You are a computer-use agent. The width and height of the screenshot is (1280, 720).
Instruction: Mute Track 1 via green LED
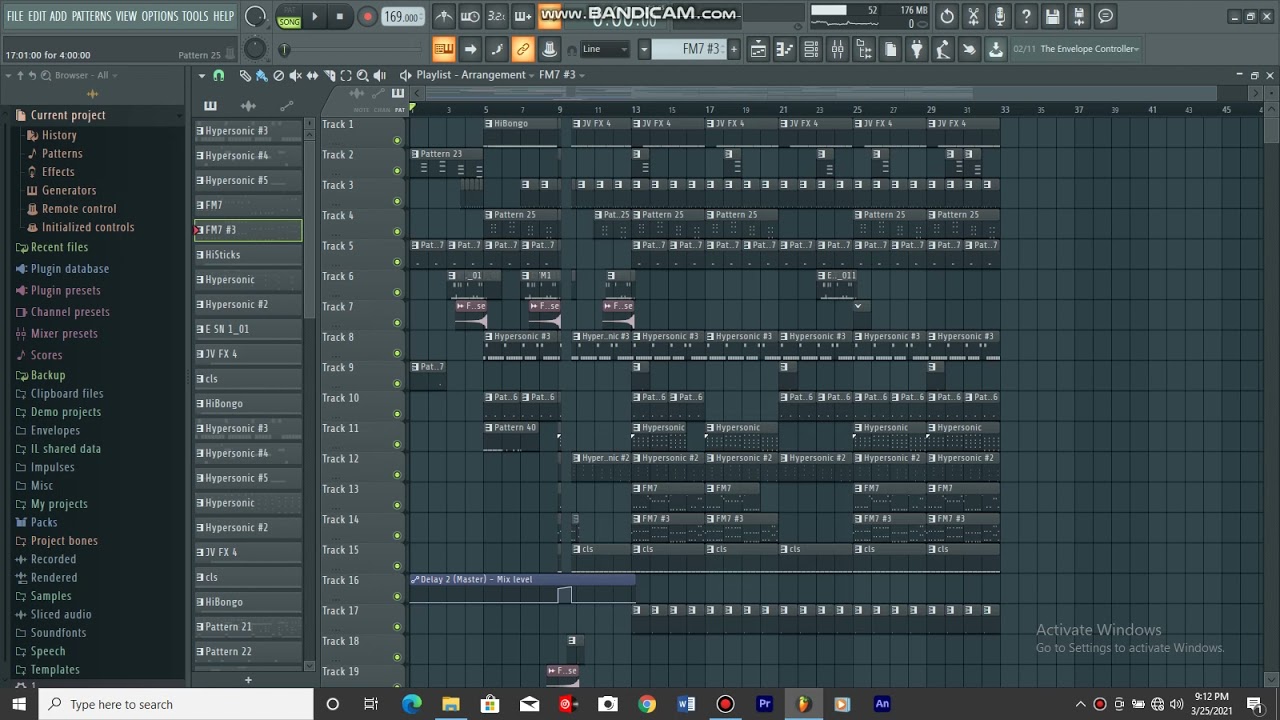pos(397,140)
